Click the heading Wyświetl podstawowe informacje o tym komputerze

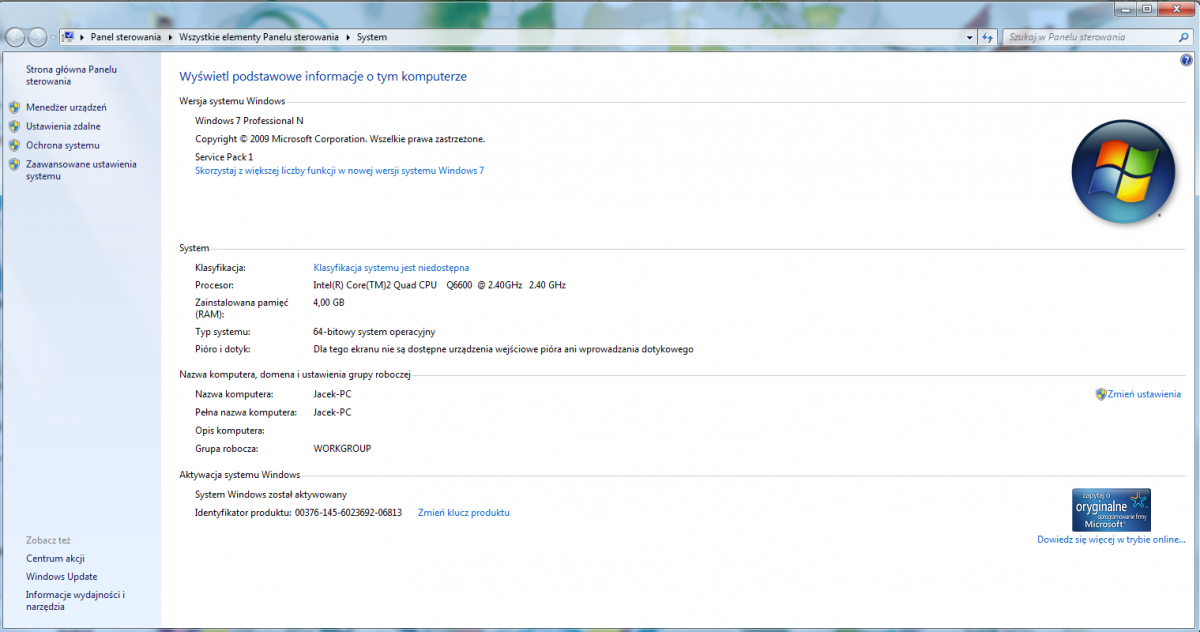pyautogui.click(x=323, y=76)
